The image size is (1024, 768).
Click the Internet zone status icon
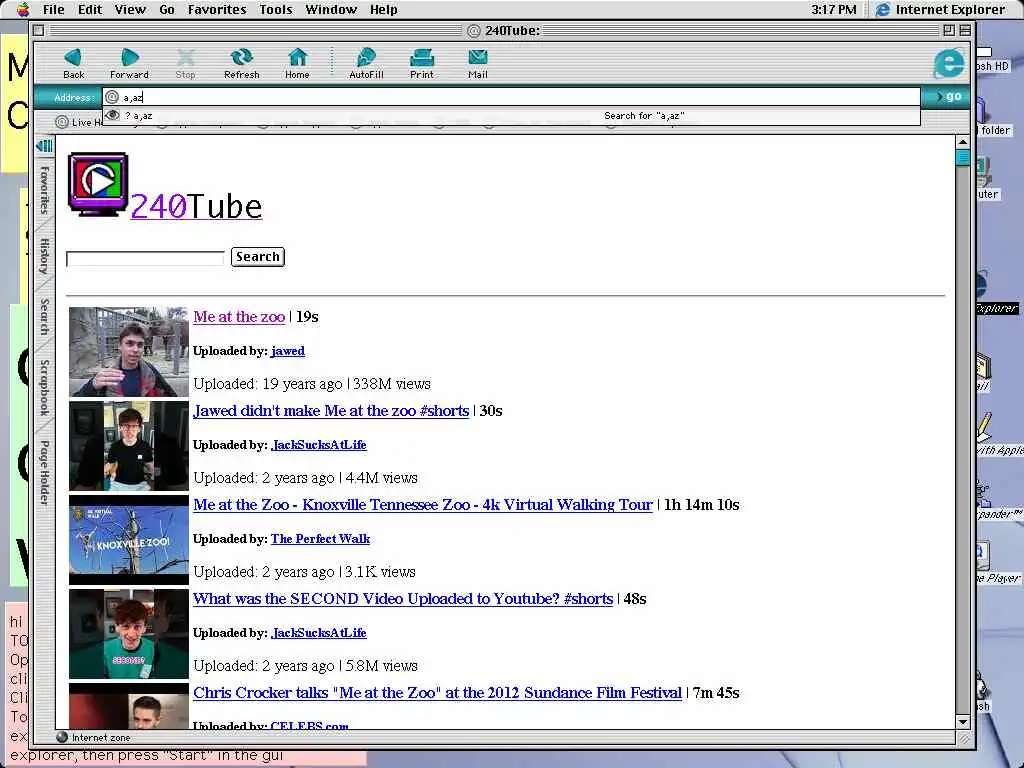pyautogui.click(x=62, y=737)
